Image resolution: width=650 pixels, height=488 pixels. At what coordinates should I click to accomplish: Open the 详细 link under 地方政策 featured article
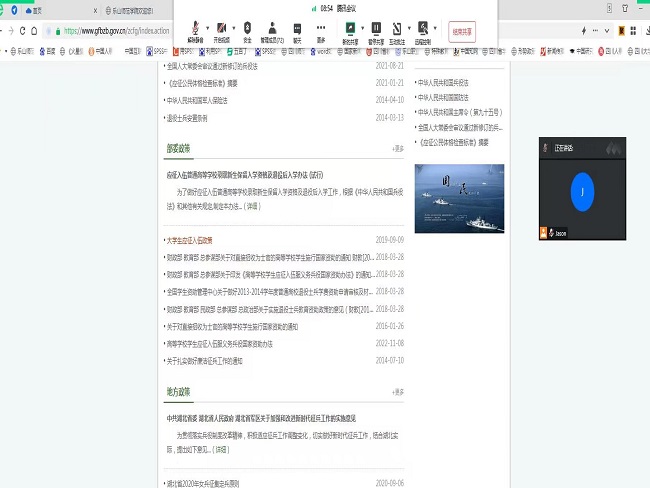(x=221, y=449)
